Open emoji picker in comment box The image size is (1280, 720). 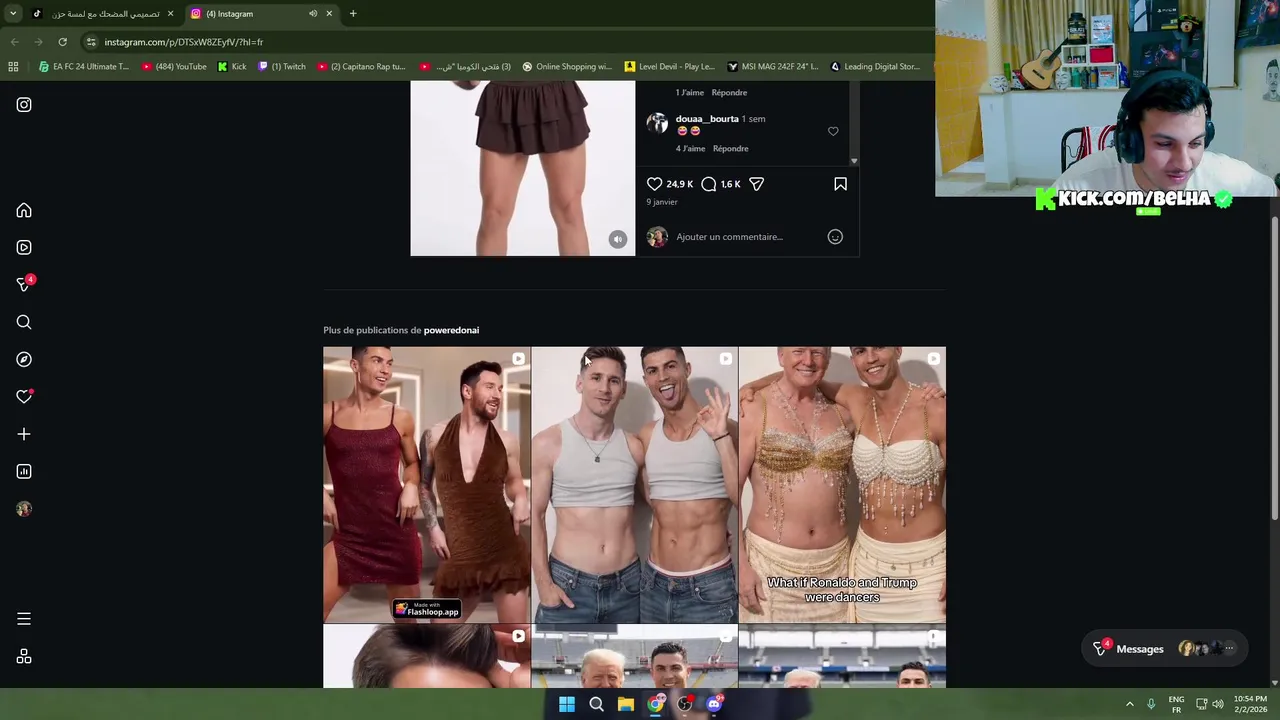[x=835, y=237]
